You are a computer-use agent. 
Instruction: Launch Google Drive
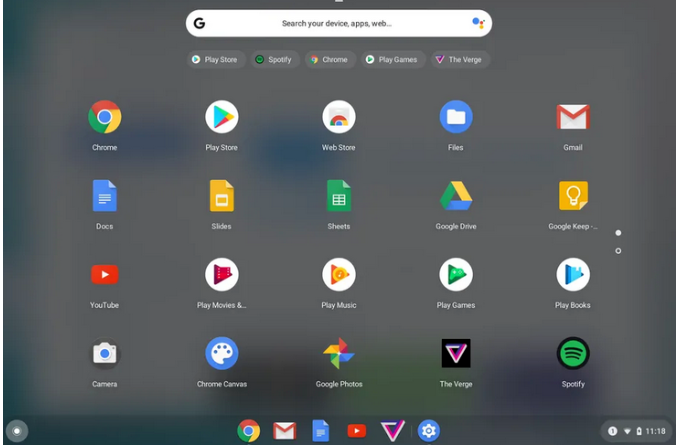pyautogui.click(x=456, y=196)
